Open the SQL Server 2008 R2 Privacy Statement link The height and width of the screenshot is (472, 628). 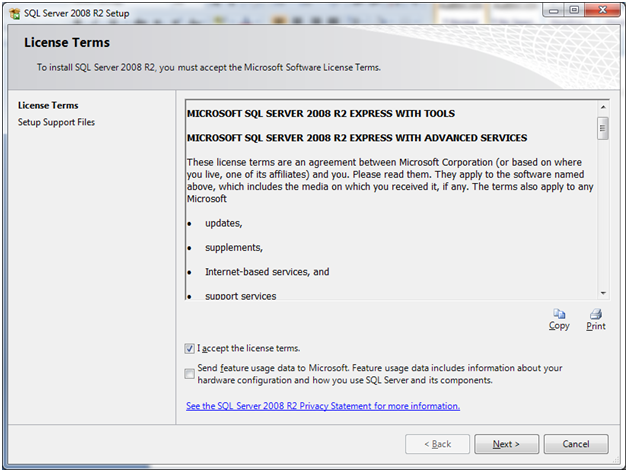tap(323, 406)
